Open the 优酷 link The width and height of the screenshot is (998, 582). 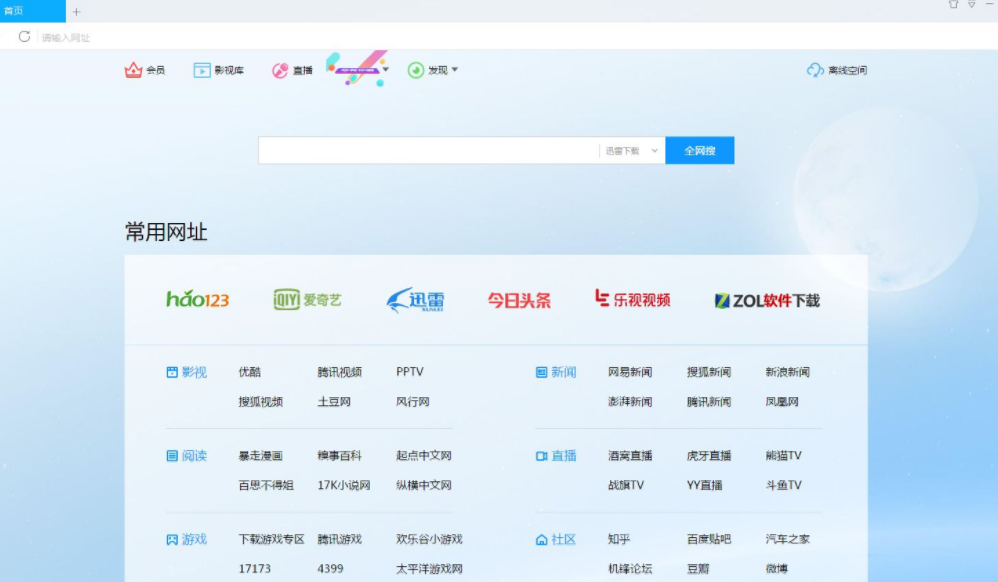tap(250, 372)
